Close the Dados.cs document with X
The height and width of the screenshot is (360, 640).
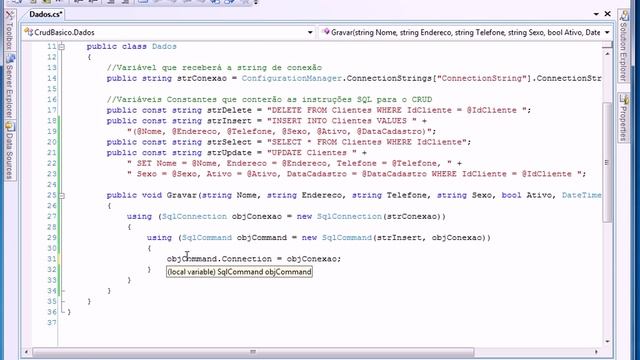point(607,14)
